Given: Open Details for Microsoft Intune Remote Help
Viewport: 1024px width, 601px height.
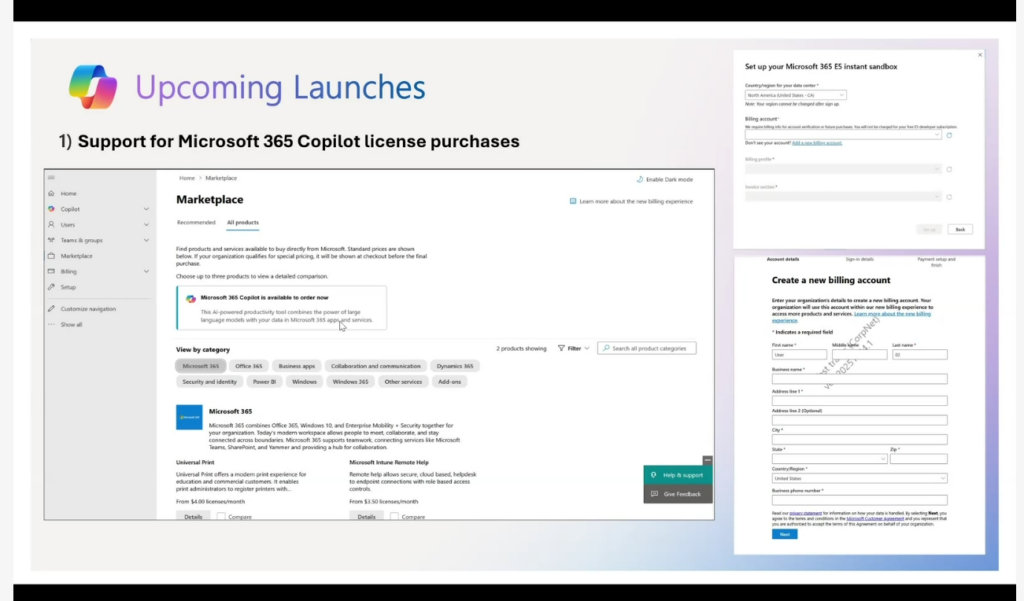Looking at the screenshot, I should point(366,517).
